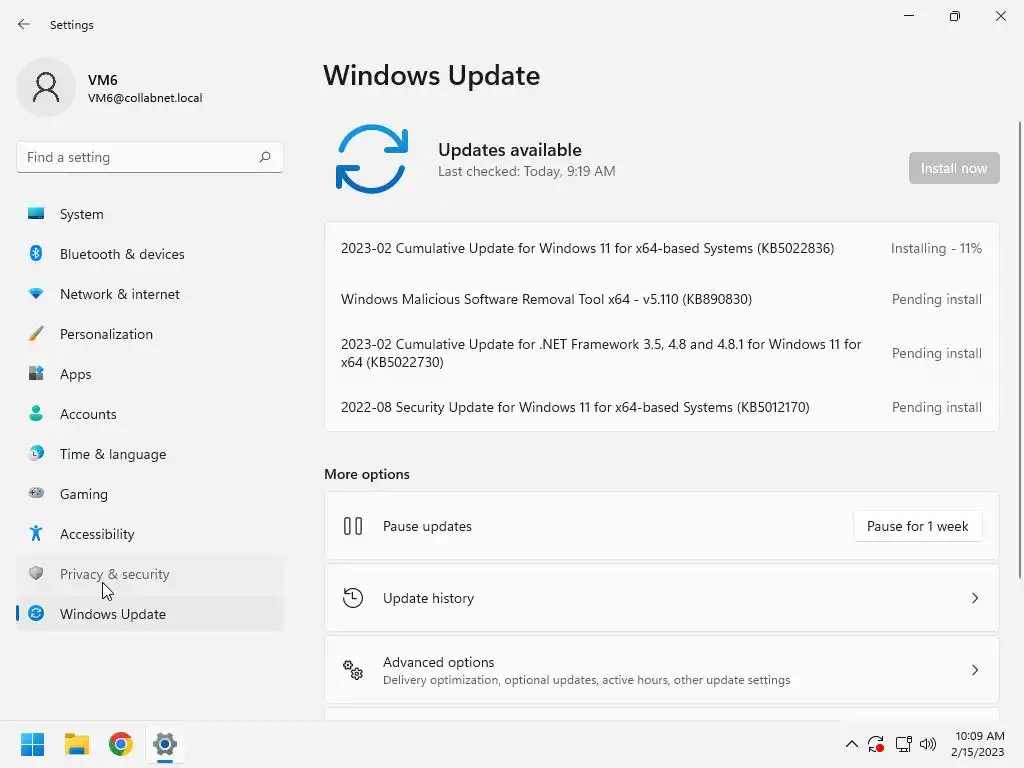Switch to the Apps settings category

point(150,374)
